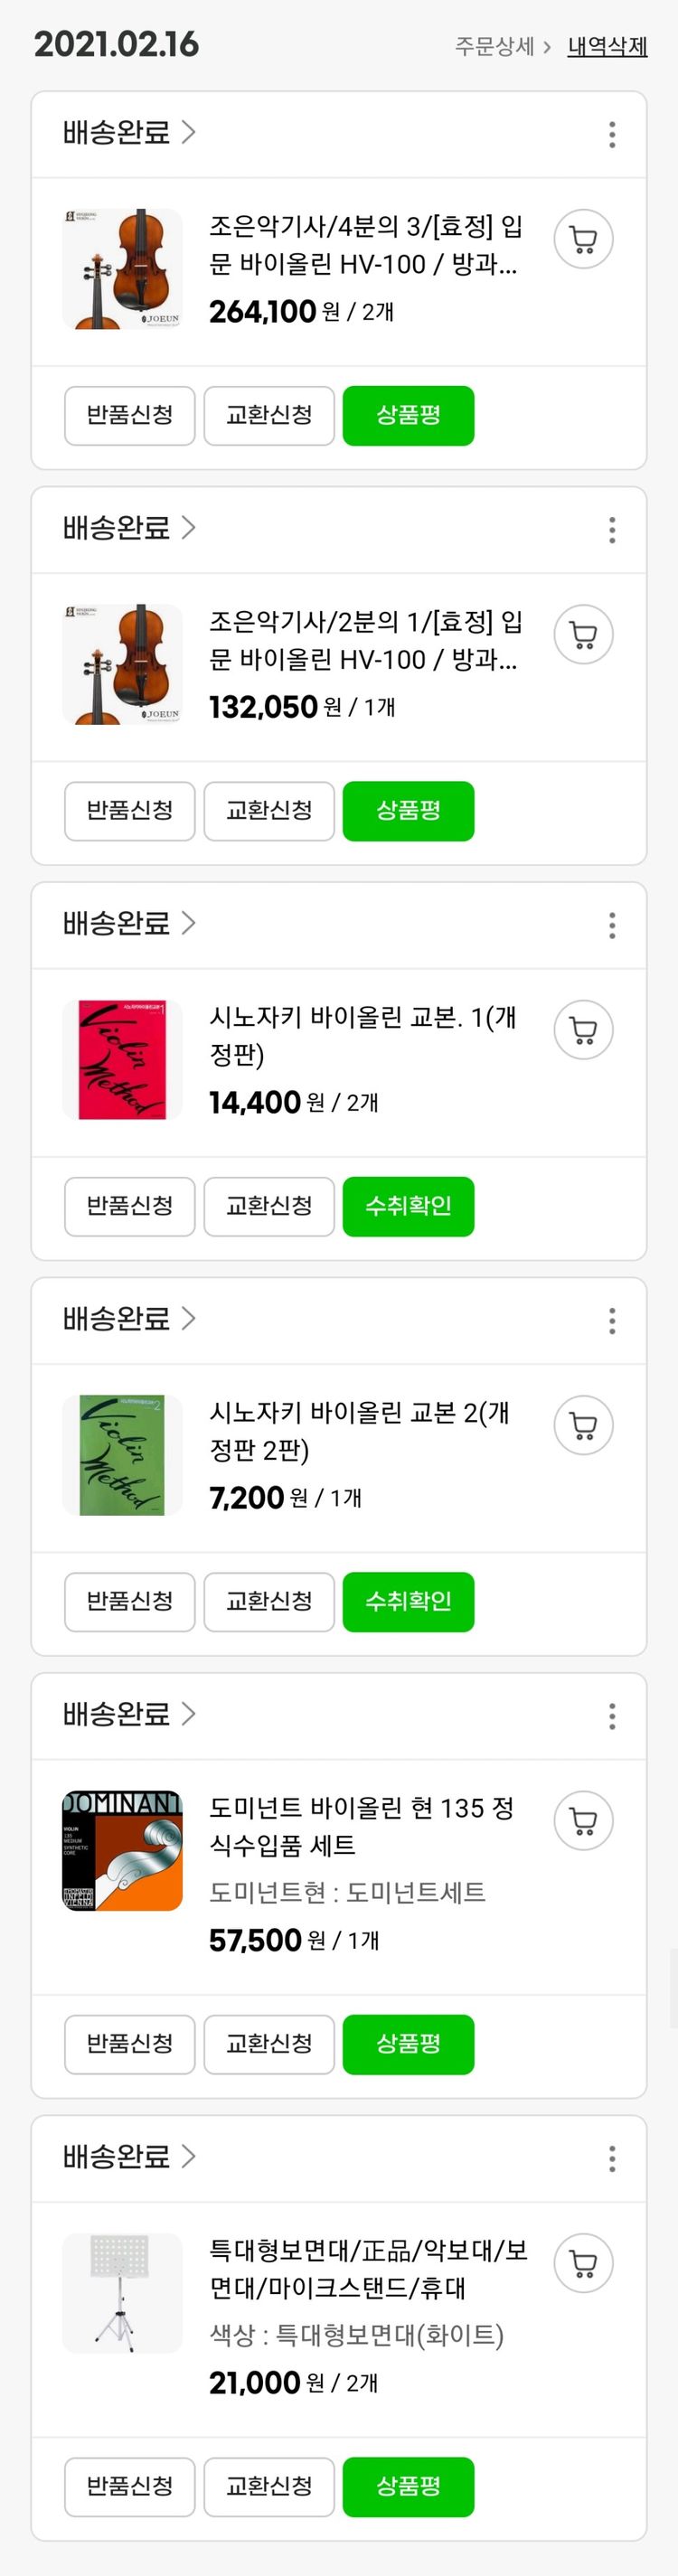Expand 배송완료 status for 특대형보면대
This screenshot has width=678, height=2576.
[128, 2156]
